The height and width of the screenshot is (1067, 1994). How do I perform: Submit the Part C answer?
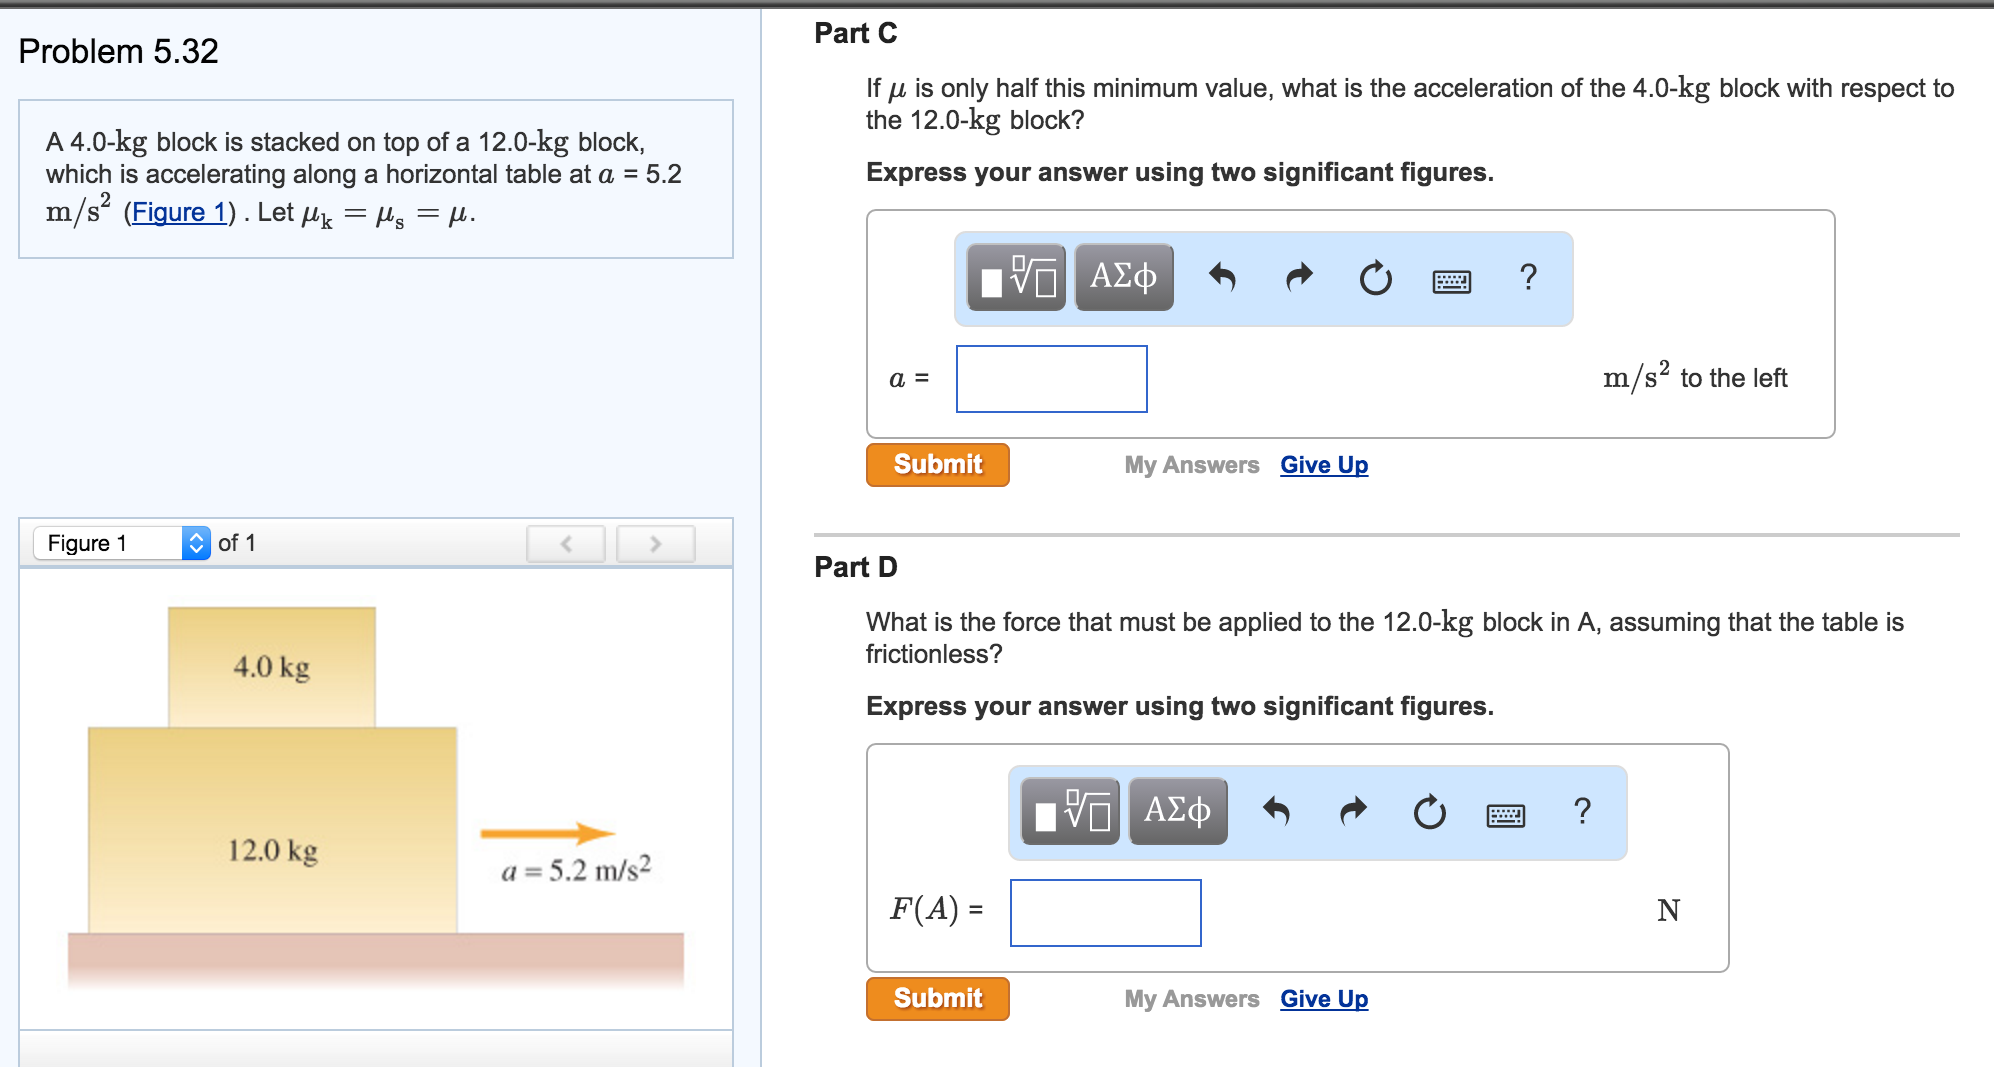pos(937,465)
